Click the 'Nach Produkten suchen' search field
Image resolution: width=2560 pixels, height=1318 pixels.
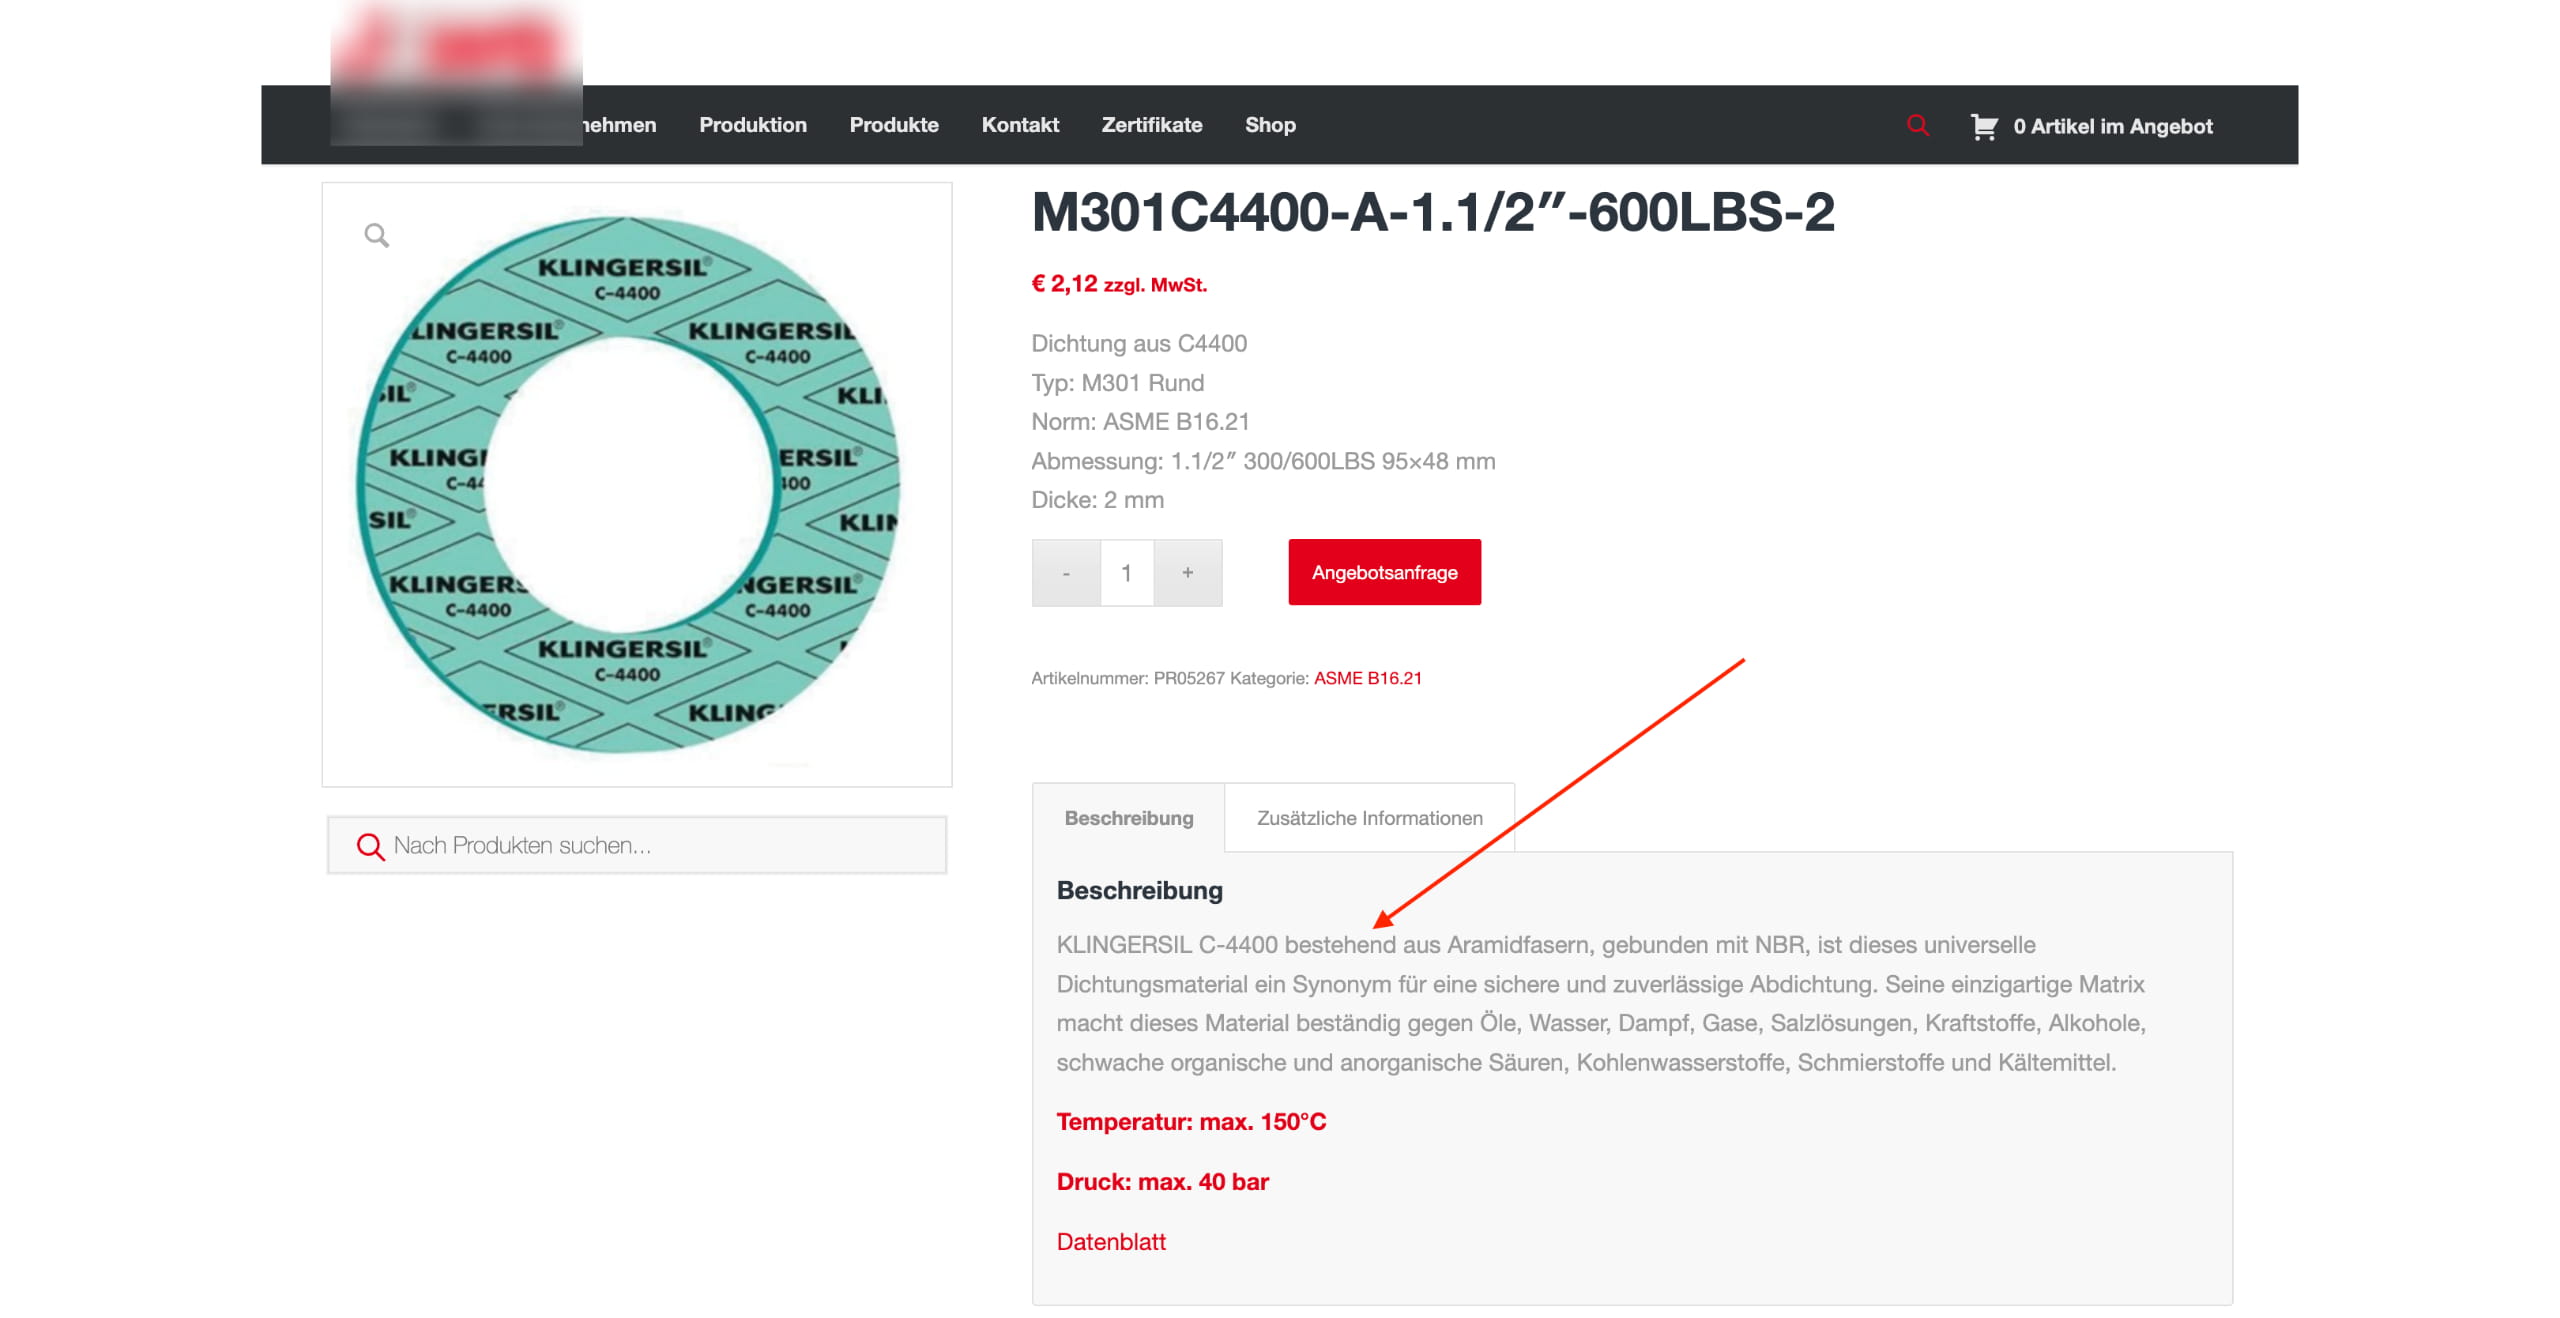[x=637, y=846]
